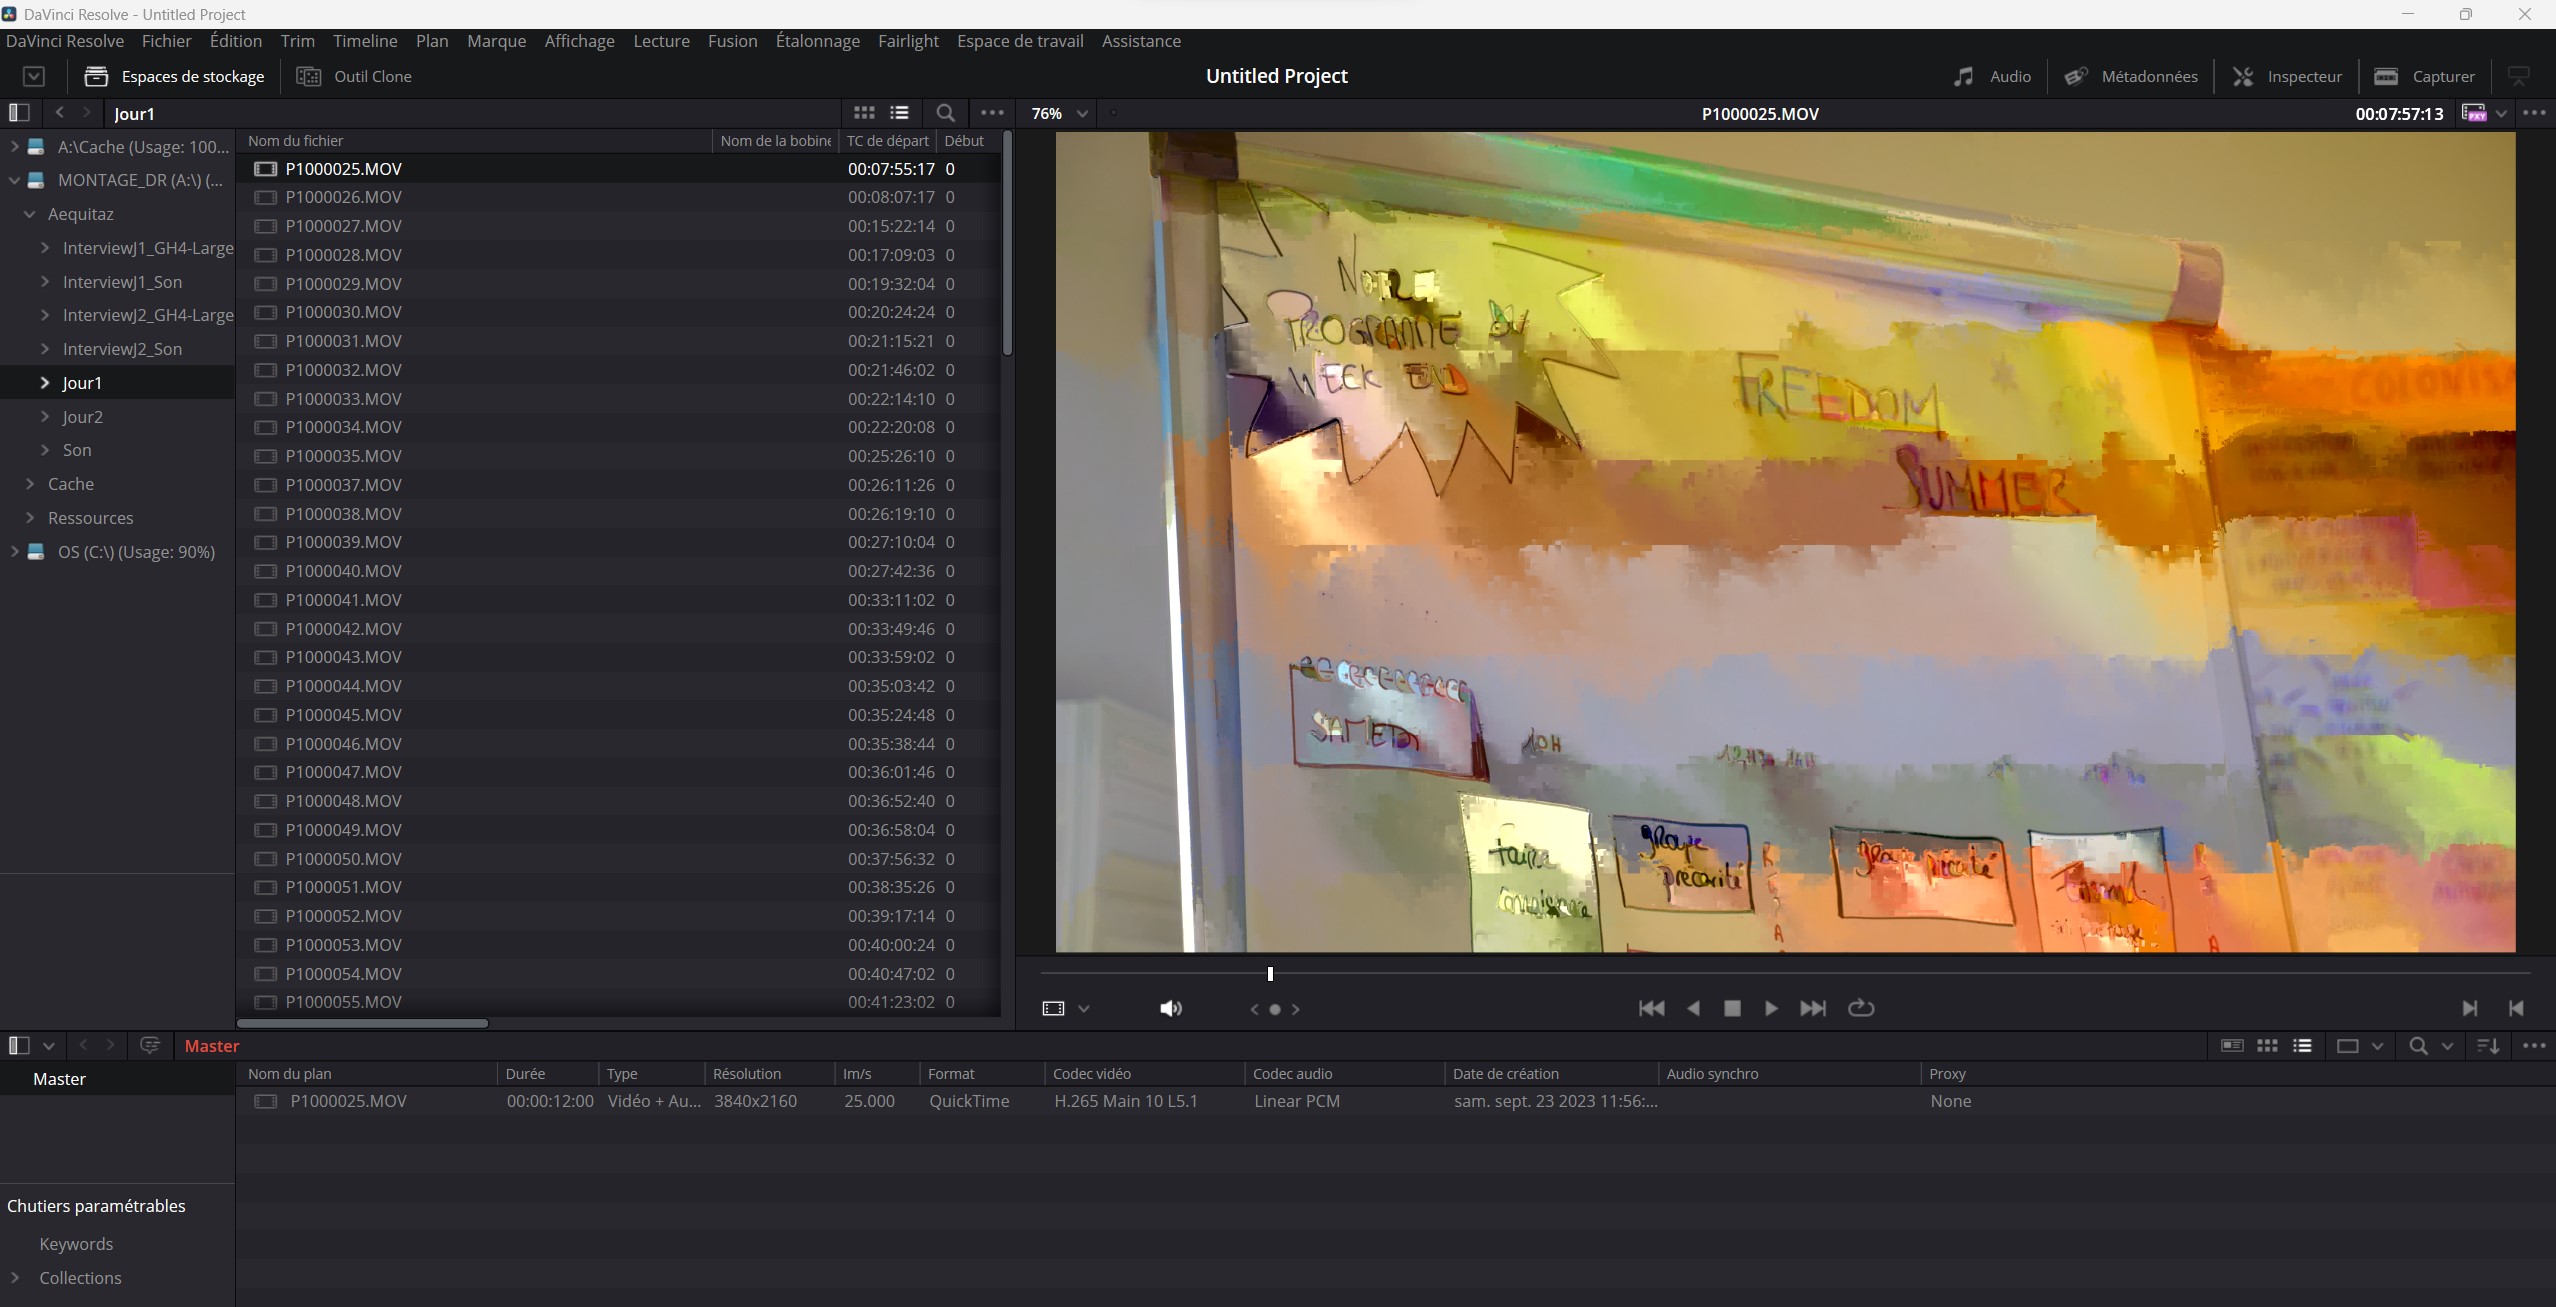
Task: Switch media storage to thumbnail view
Action: 864,113
